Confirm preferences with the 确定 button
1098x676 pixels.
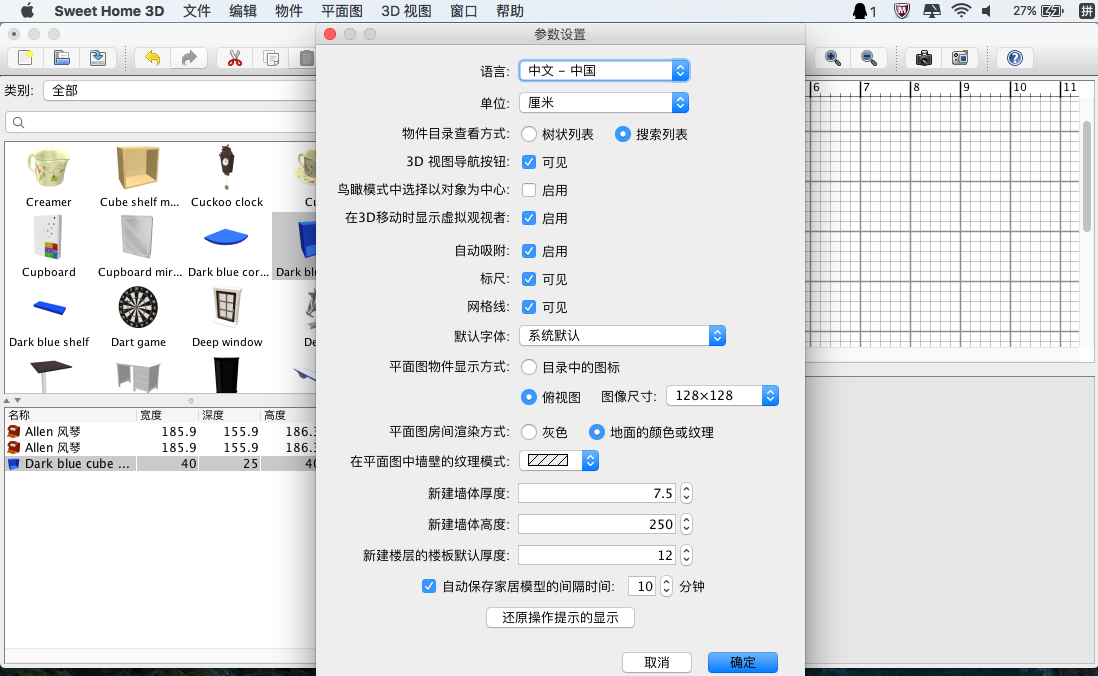[742, 662]
